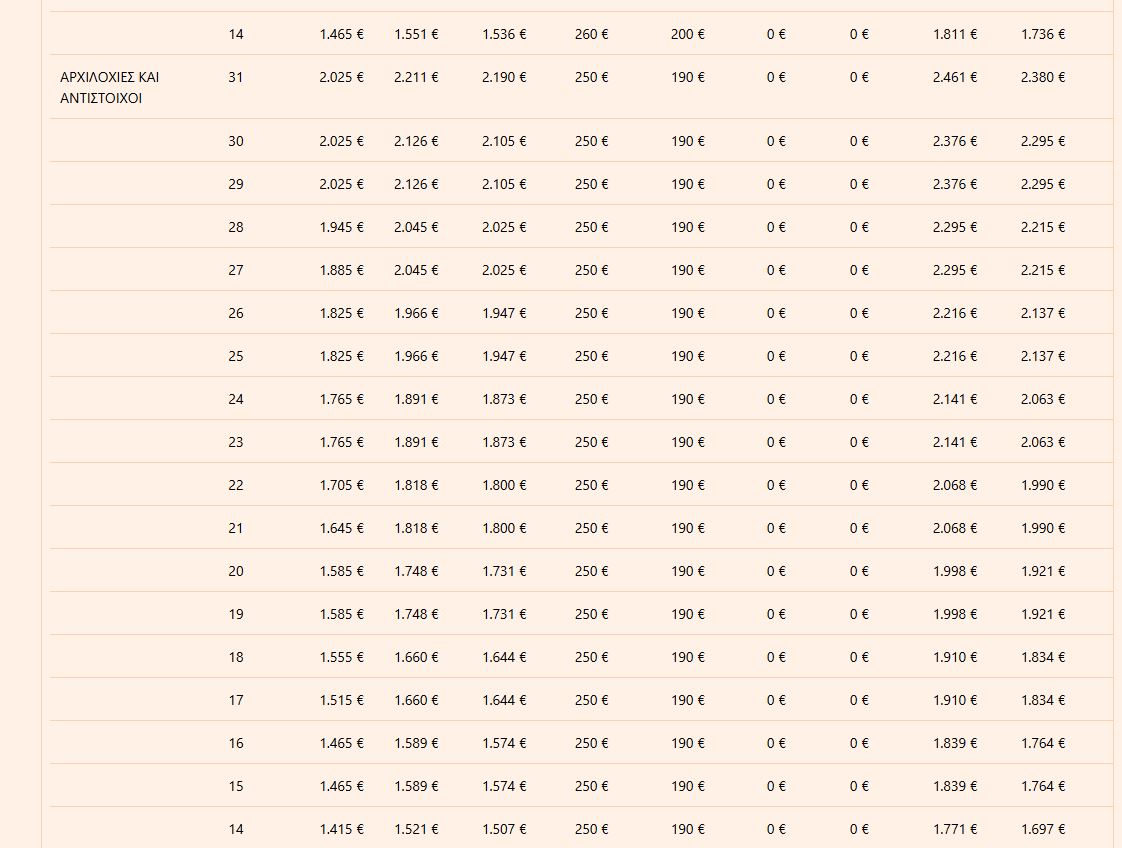Image resolution: width=1122 pixels, height=848 pixels.
Task: Select the 1.697 € cell
Action: click(1042, 829)
